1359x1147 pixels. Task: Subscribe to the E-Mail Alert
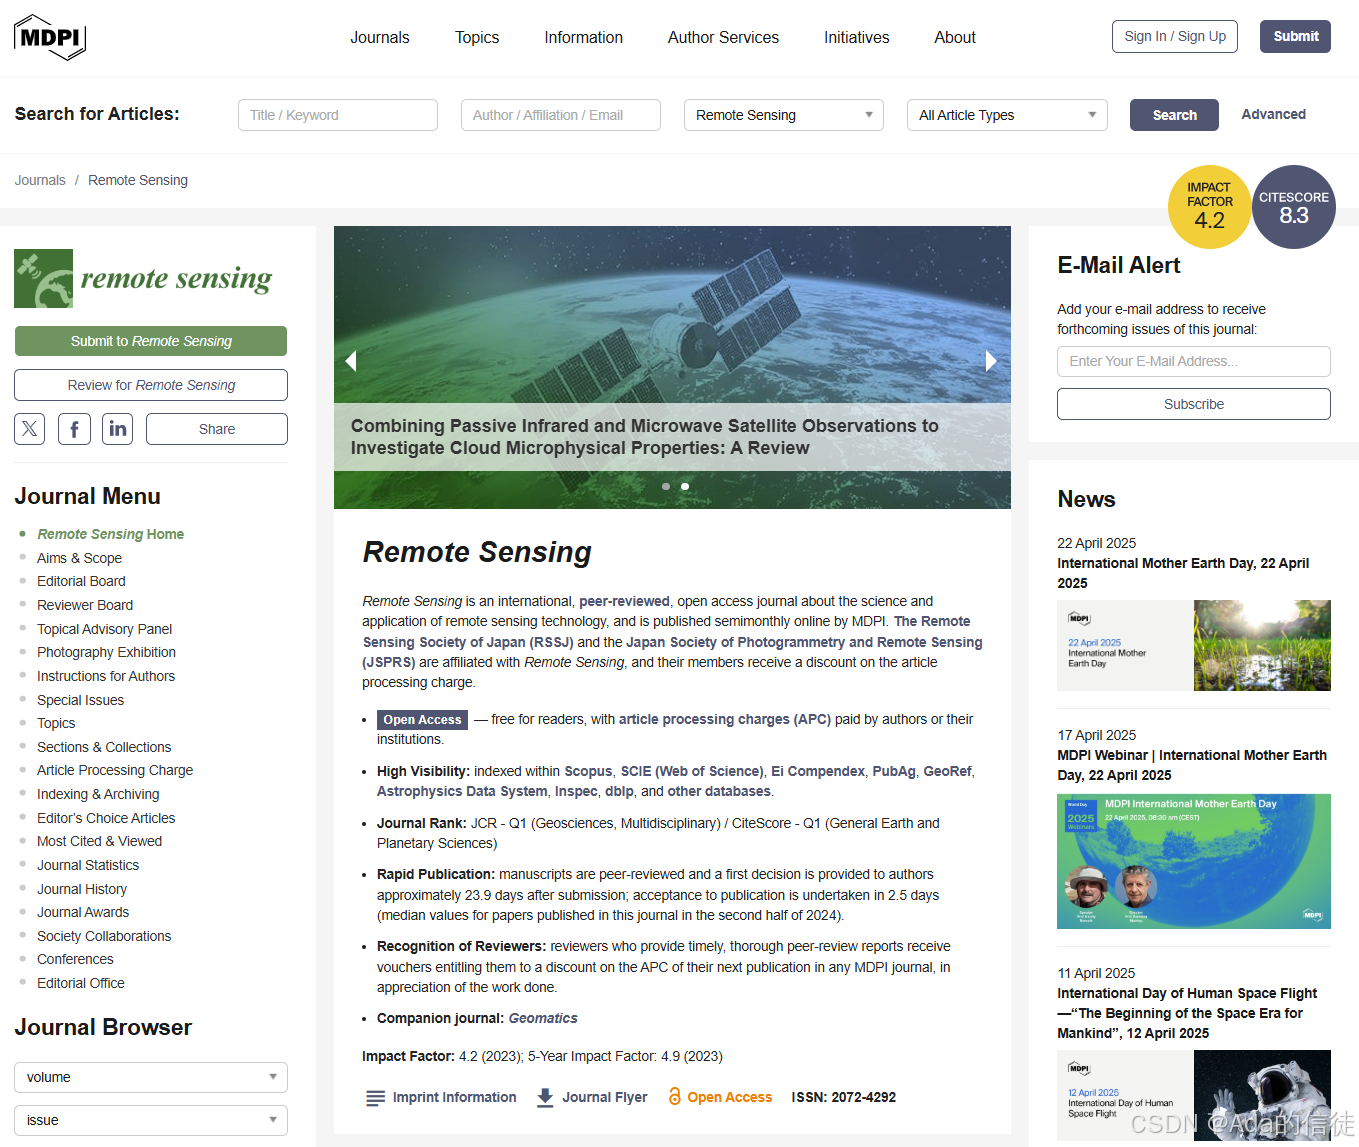tap(1193, 404)
